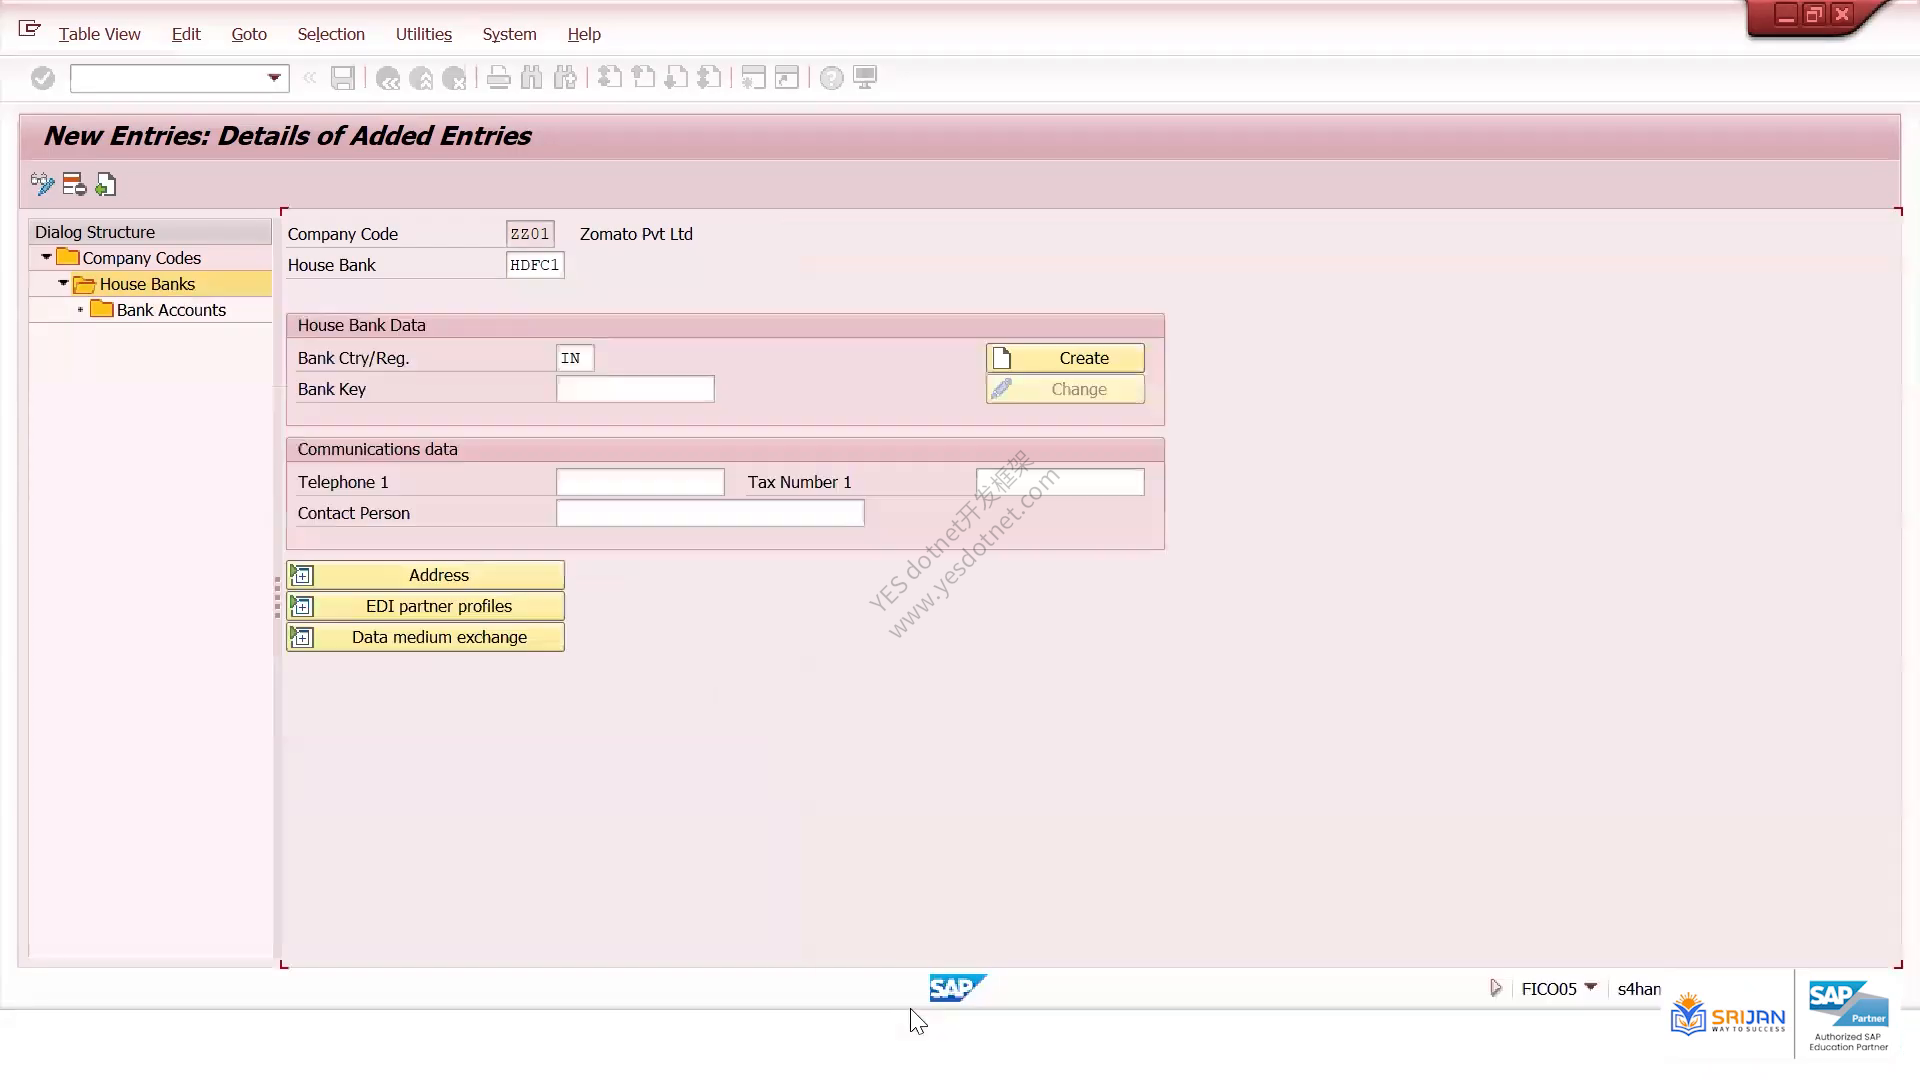Expand the Data medium exchange section button
1920x1080 pixels.
click(x=425, y=637)
